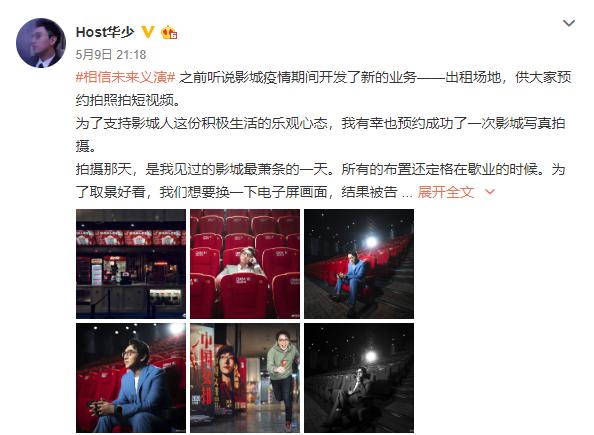View the close-up blue suit portrait
Viewport: 594px width, 435px height.
[131, 378]
